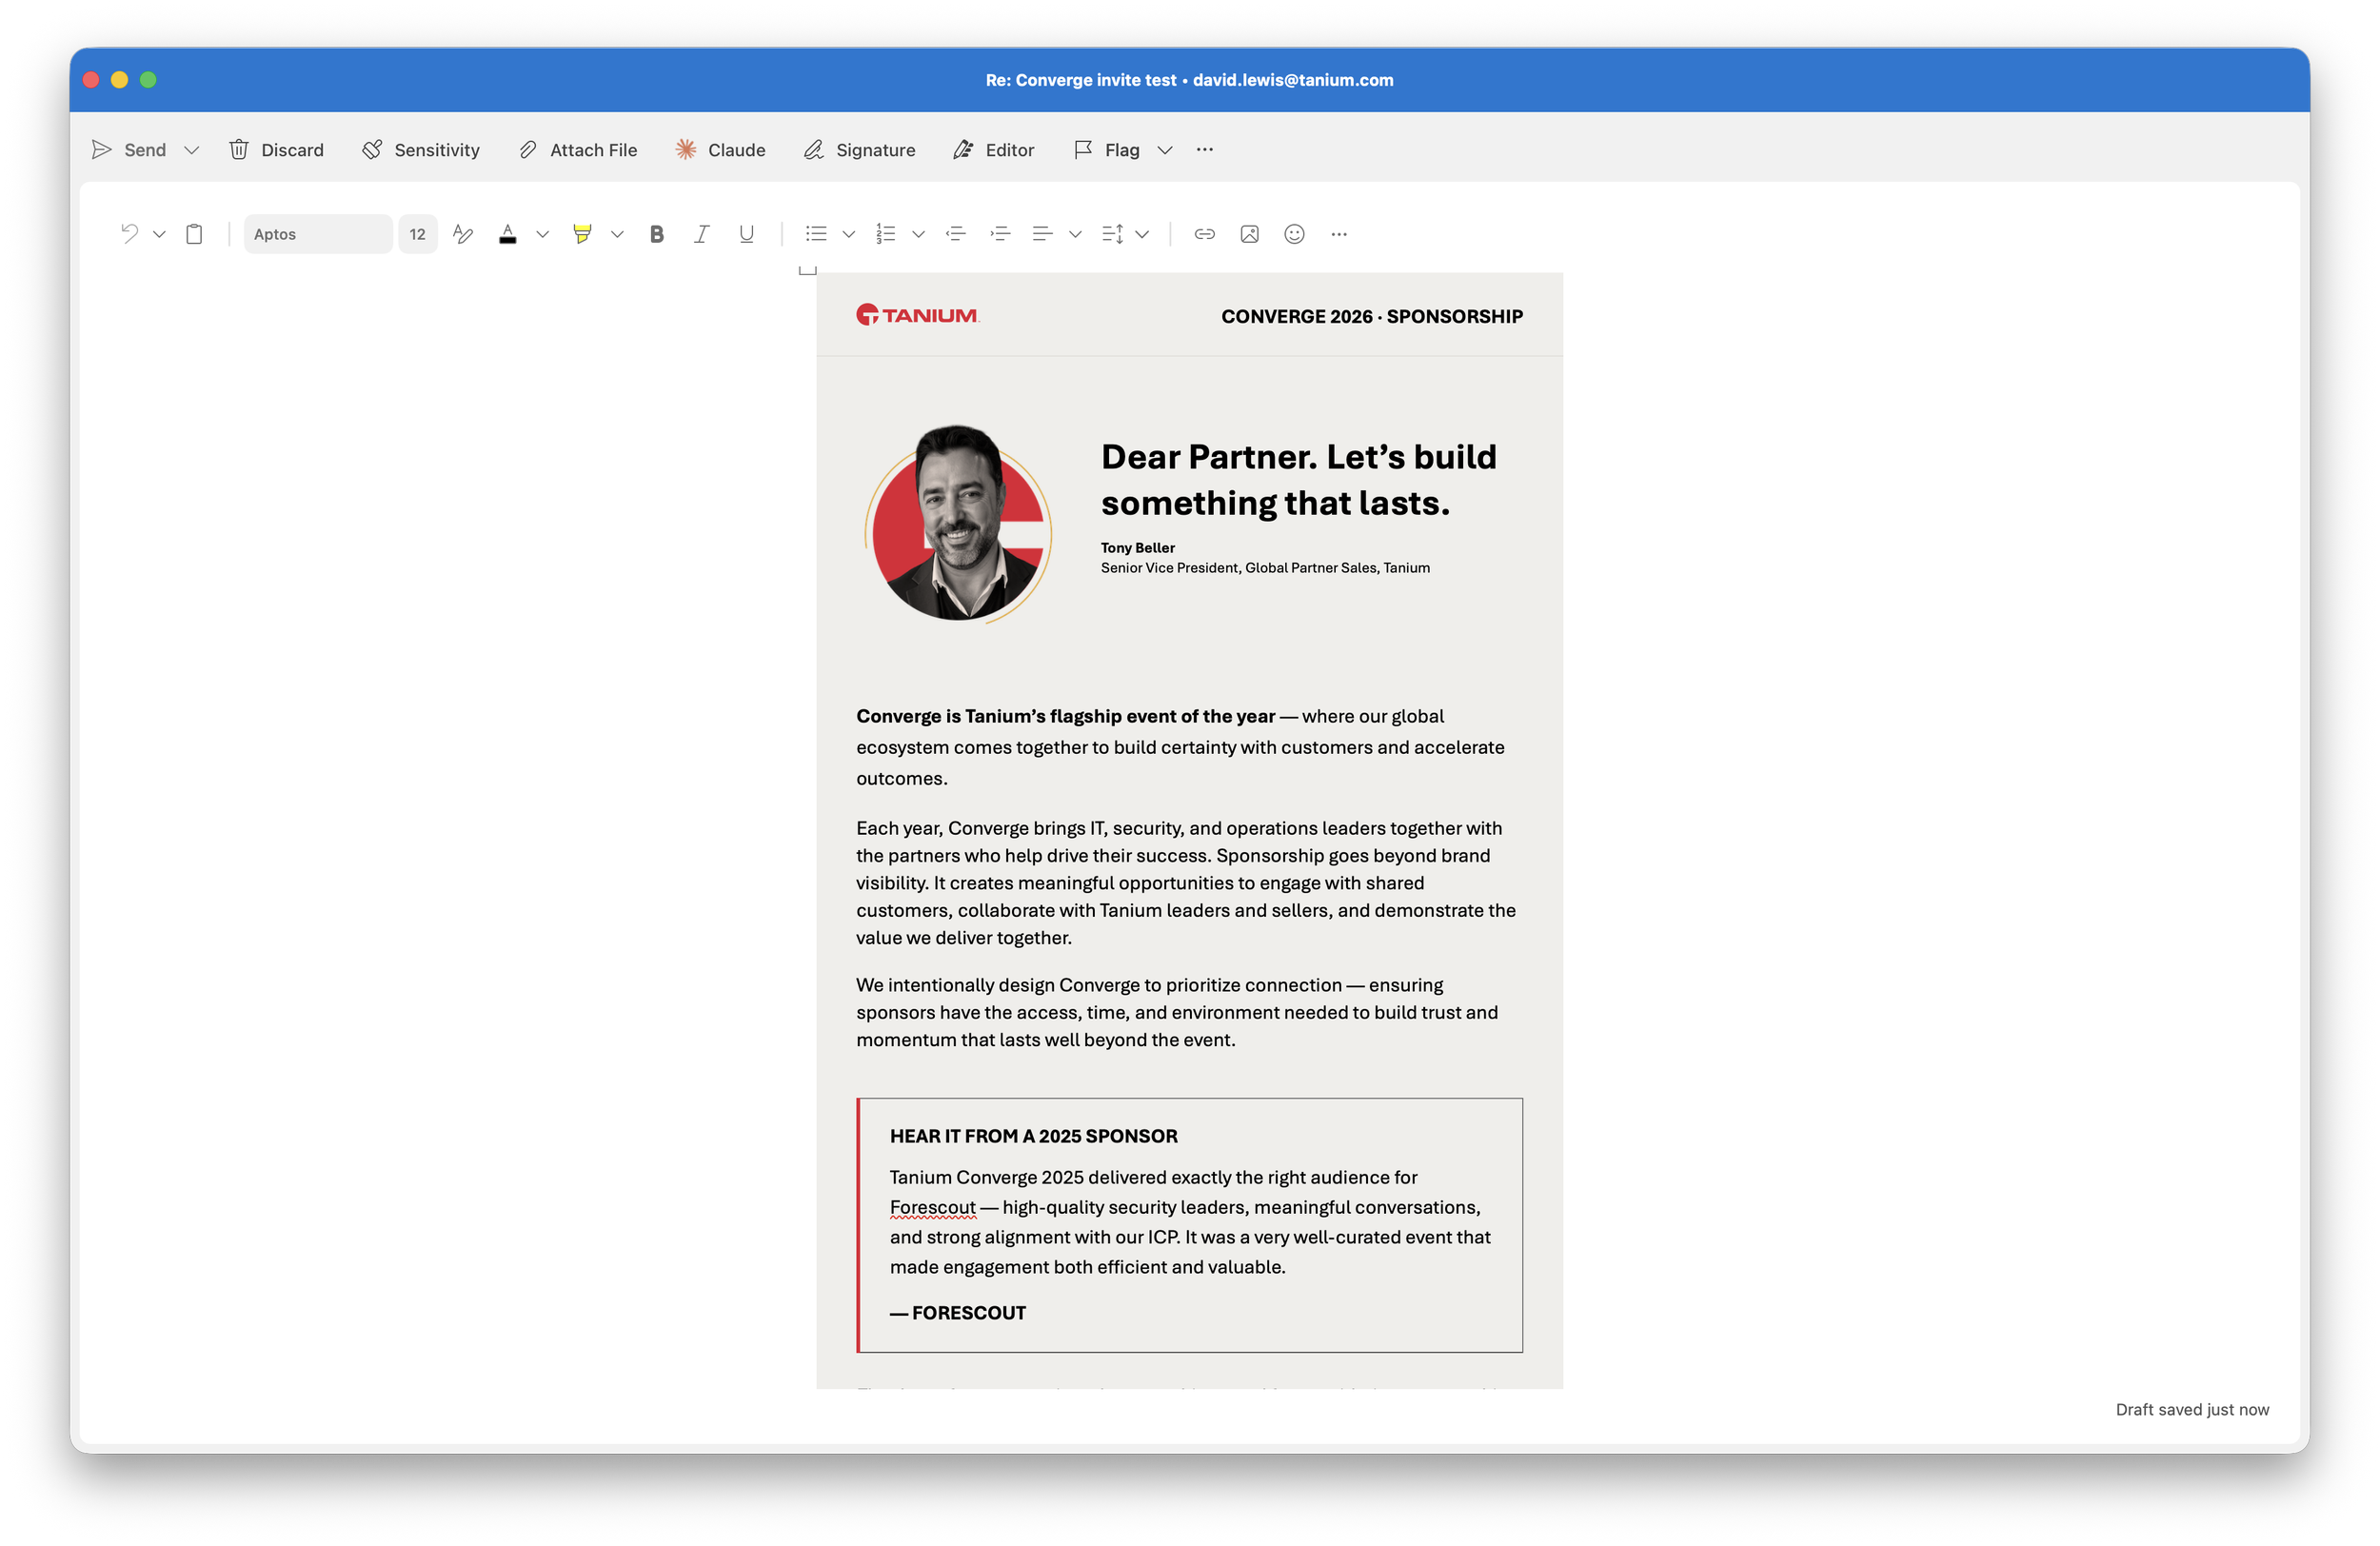Discard this draft message
This screenshot has height=1546, width=2380.
point(277,150)
